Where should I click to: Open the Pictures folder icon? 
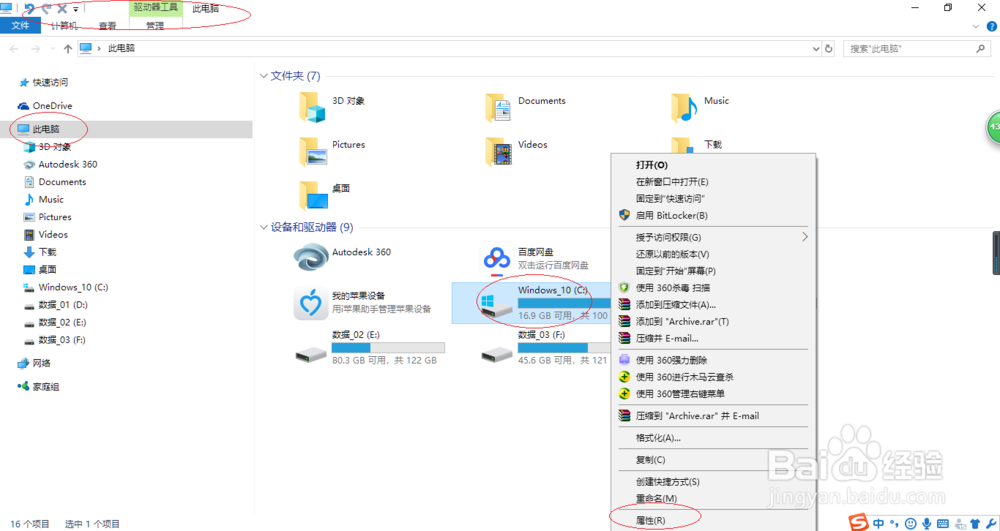point(312,151)
